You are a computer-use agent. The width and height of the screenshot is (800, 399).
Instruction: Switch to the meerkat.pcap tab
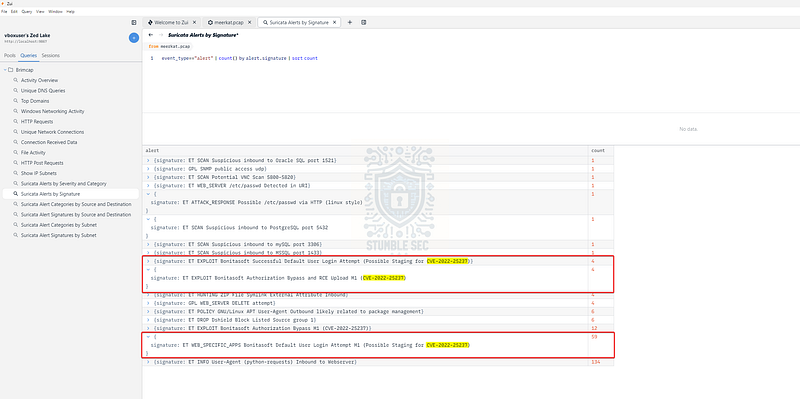click(x=229, y=22)
